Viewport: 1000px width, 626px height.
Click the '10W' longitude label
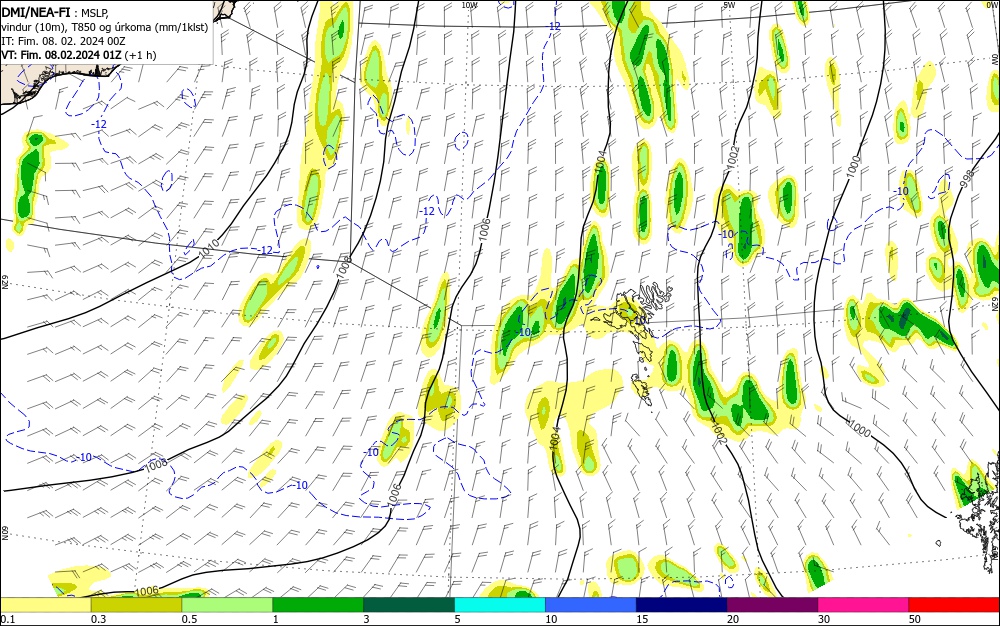tap(469, 5)
